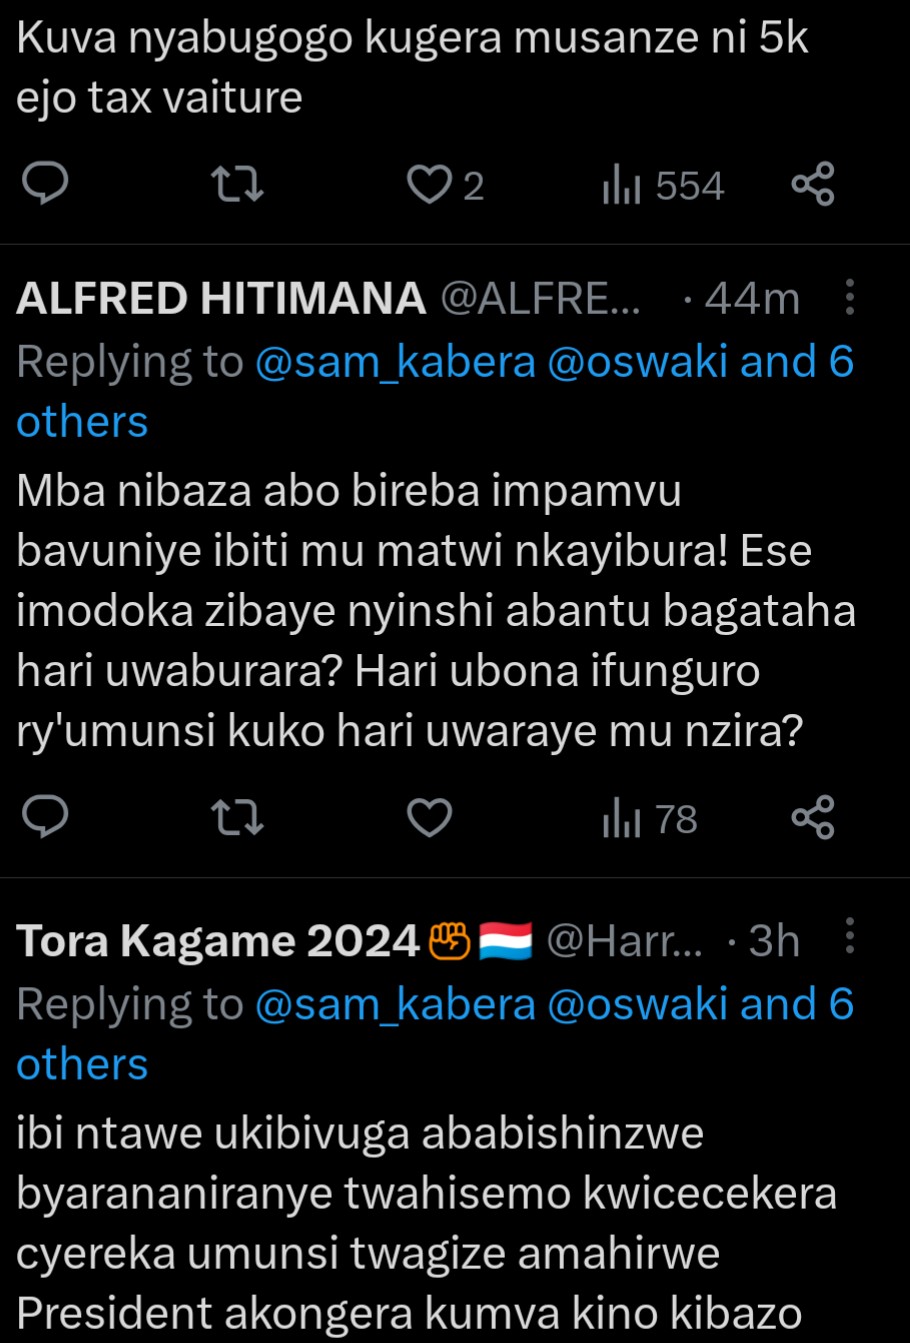Retweet the Nyabugogo taxi fare tweet

pos(239,185)
